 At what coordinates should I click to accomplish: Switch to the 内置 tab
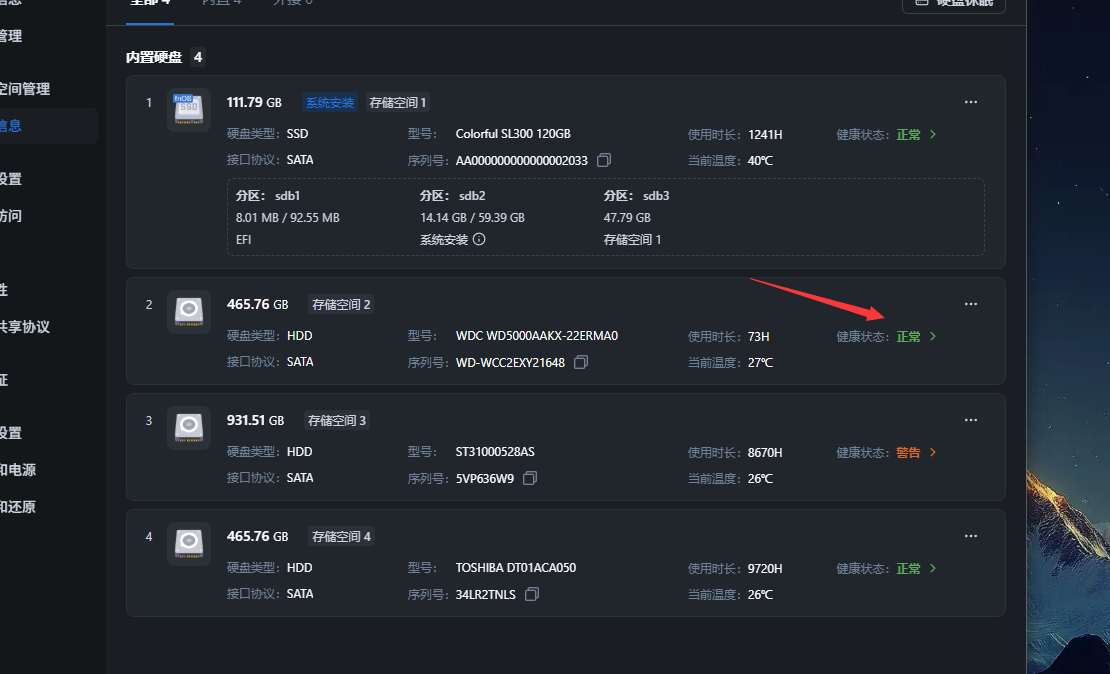[x=222, y=3]
